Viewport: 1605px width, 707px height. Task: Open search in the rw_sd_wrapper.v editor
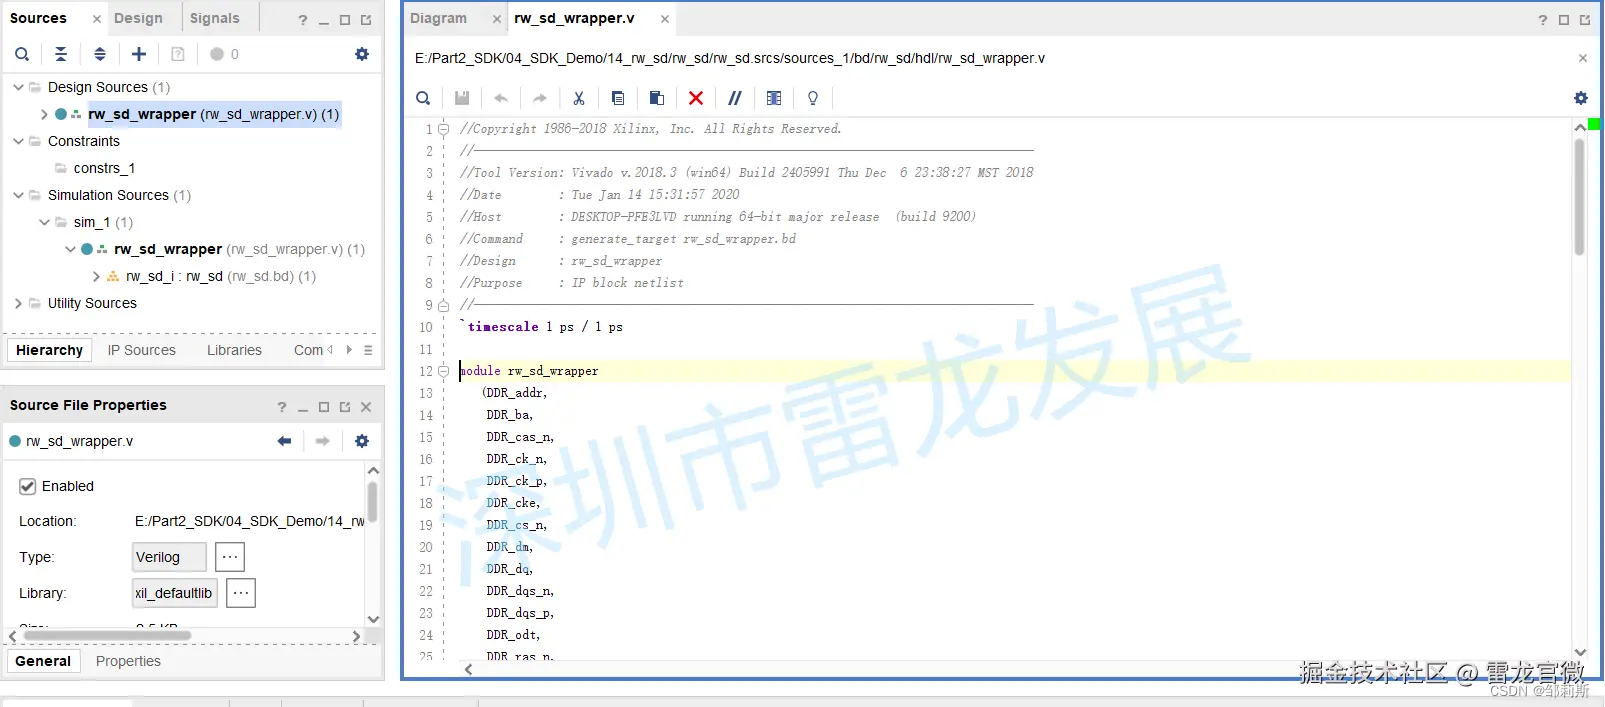tap(423, 98)
